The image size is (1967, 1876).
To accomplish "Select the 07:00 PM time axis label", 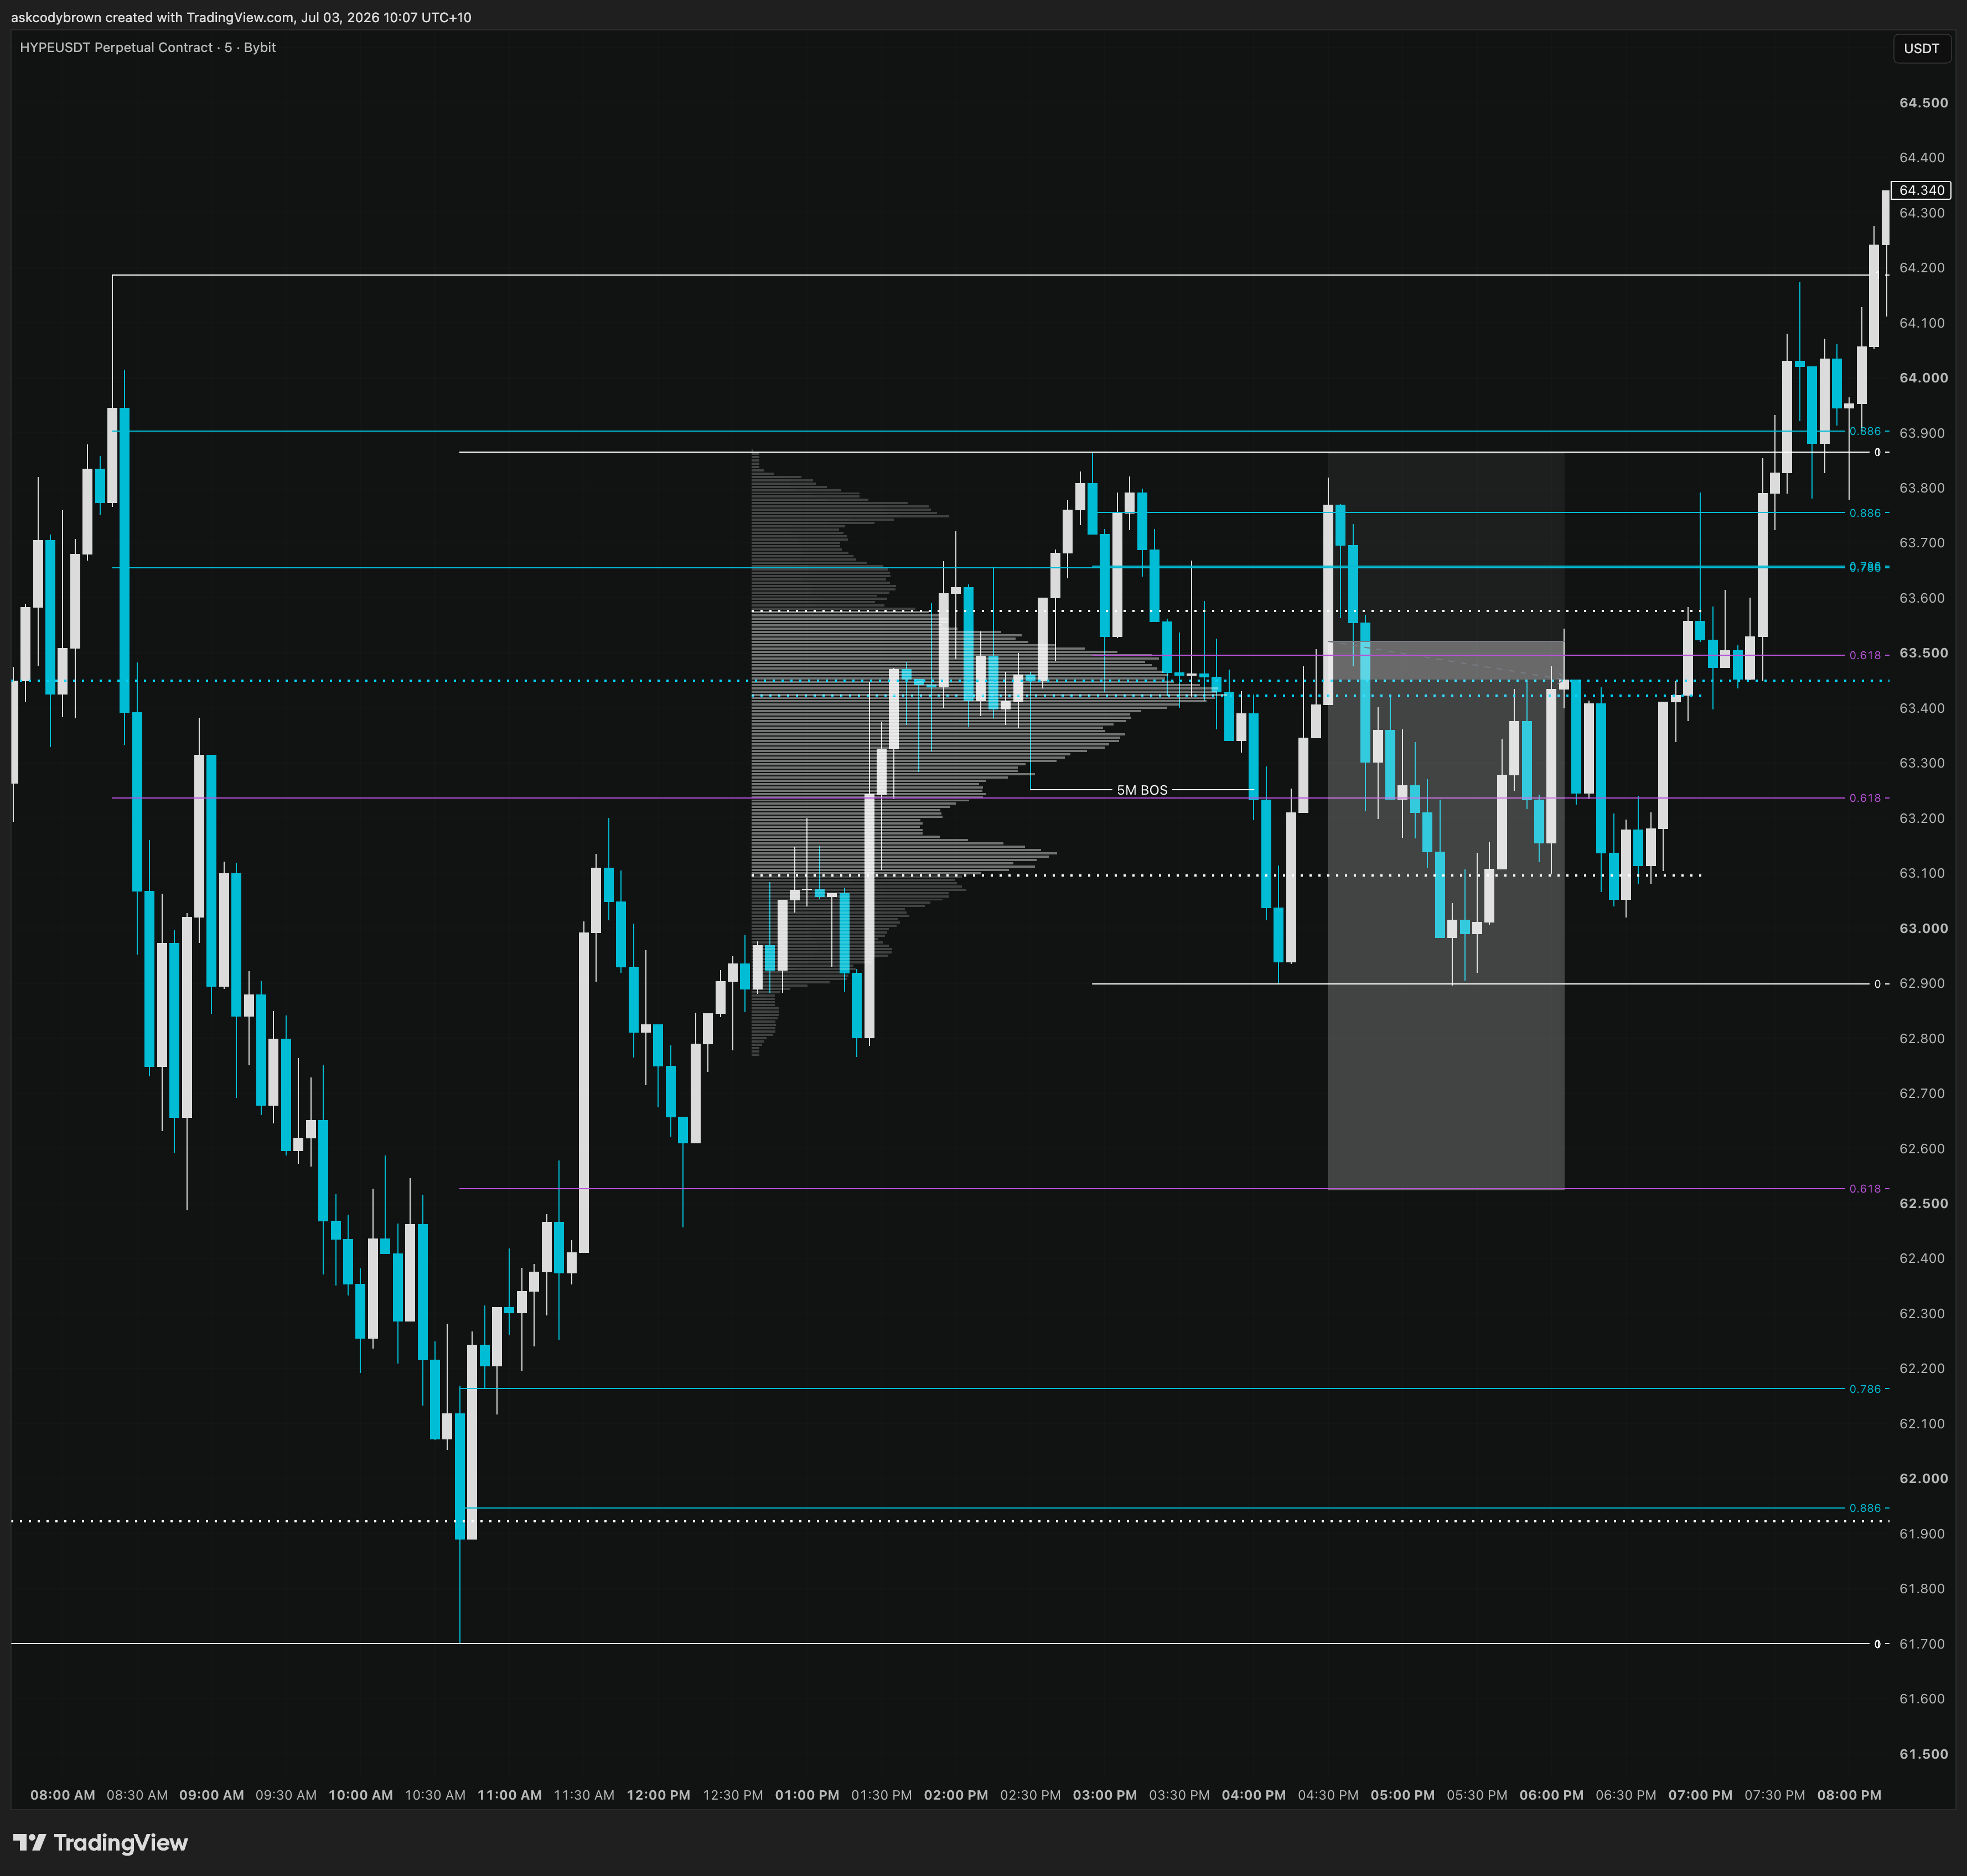I will 1701,1795.
